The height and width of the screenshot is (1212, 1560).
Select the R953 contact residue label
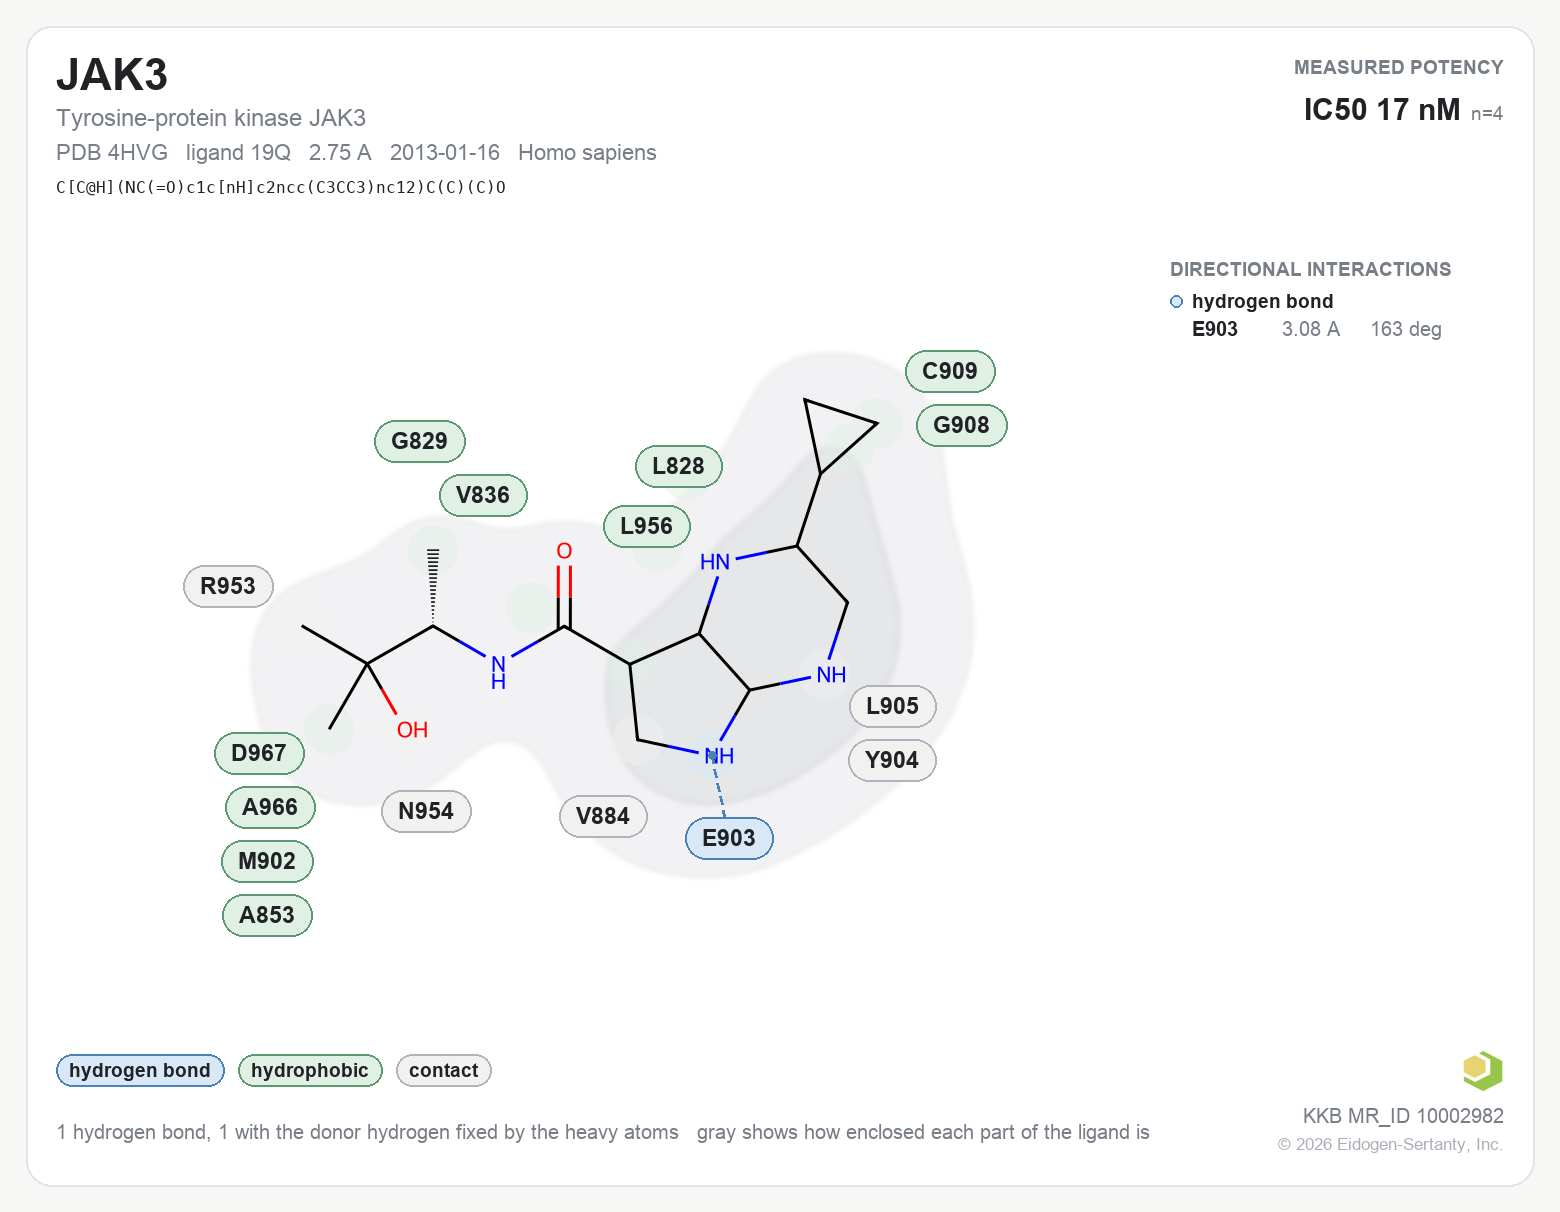(x=228, y=586)
